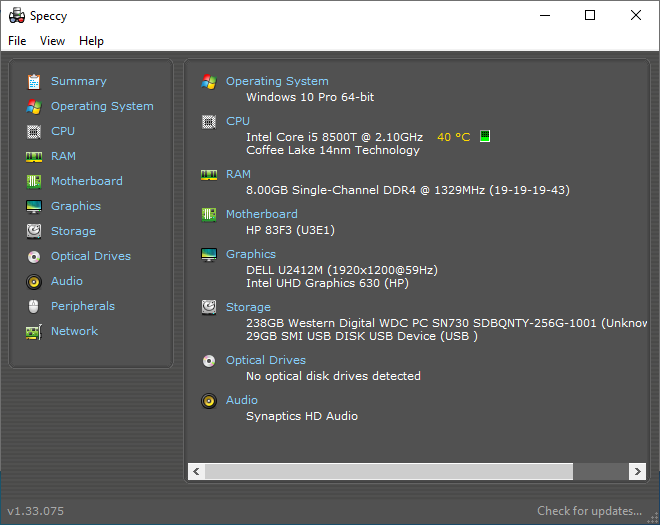Click the horizontal scrollbar thumb

(x=389, y=471)
